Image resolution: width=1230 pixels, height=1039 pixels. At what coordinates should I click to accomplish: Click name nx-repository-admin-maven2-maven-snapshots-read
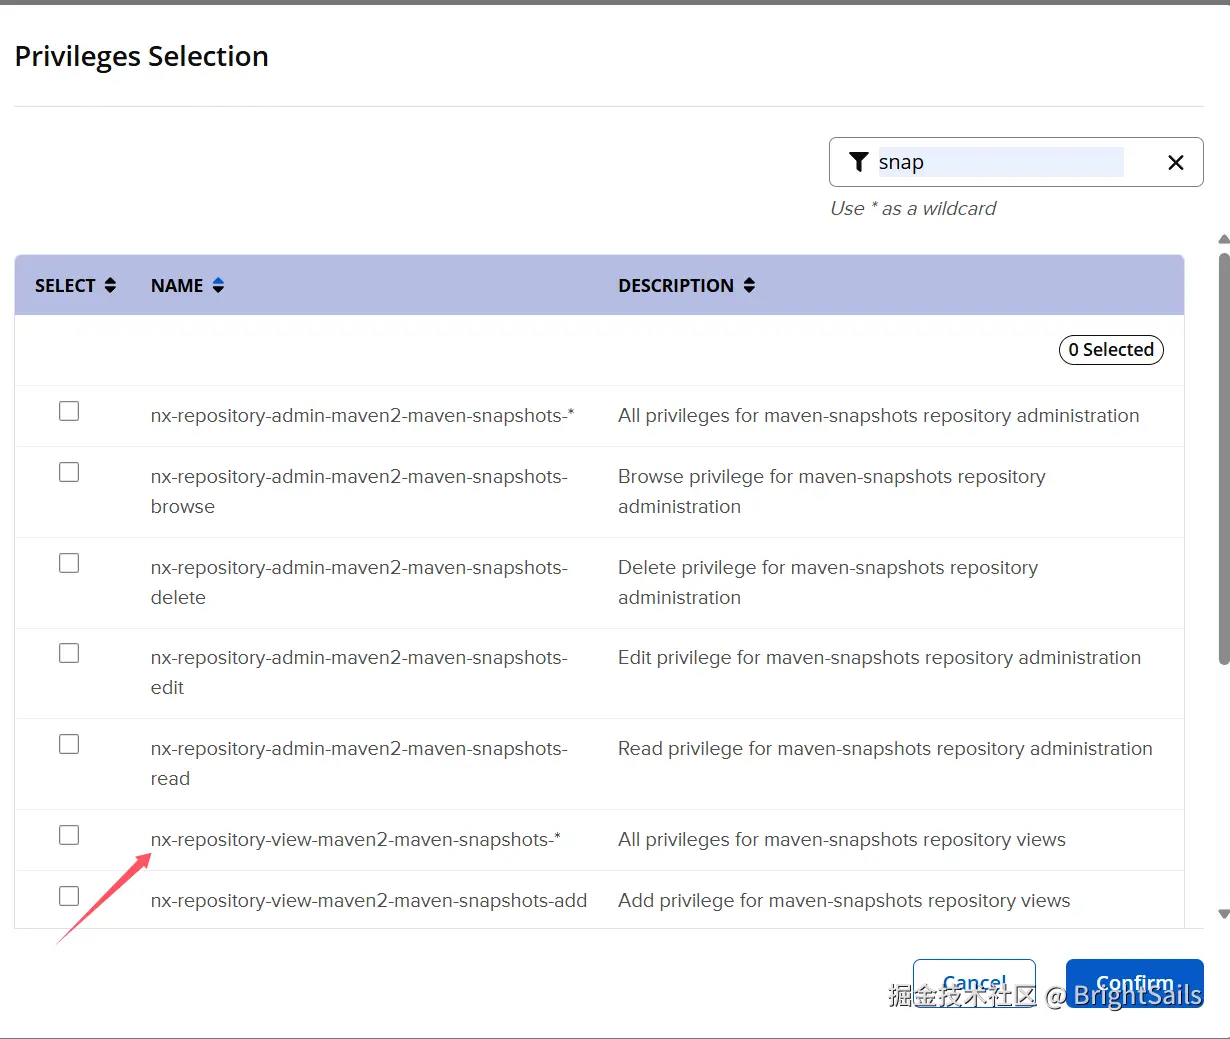(359, 764)
